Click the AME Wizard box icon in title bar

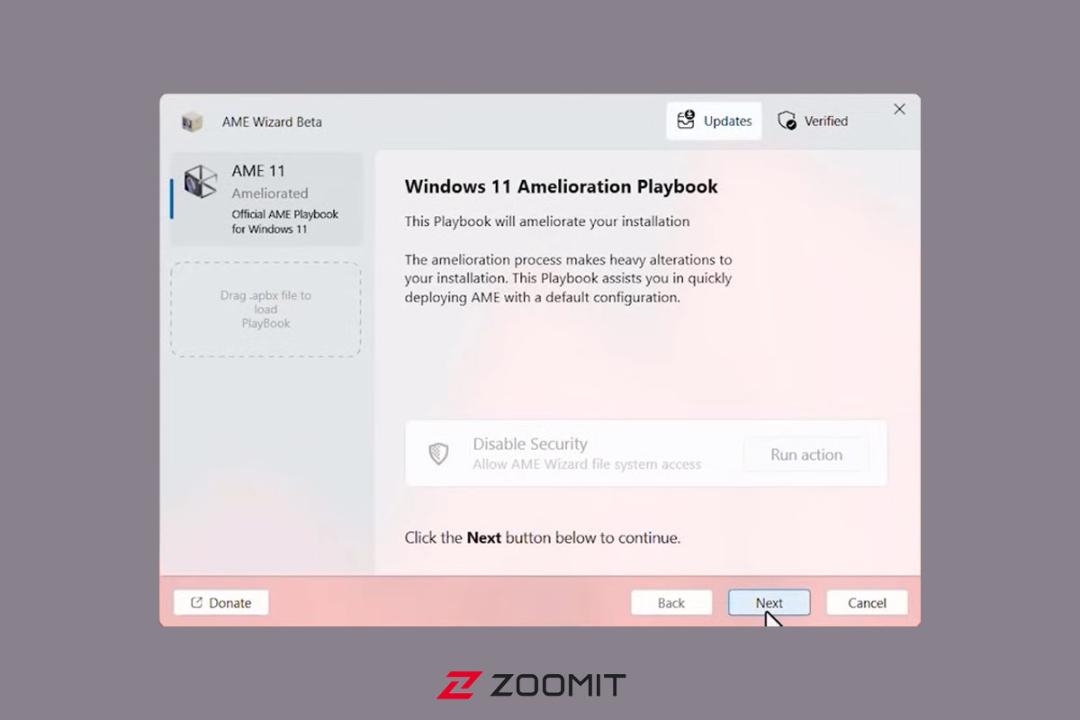pyautogui.click(x=191, y=122)
